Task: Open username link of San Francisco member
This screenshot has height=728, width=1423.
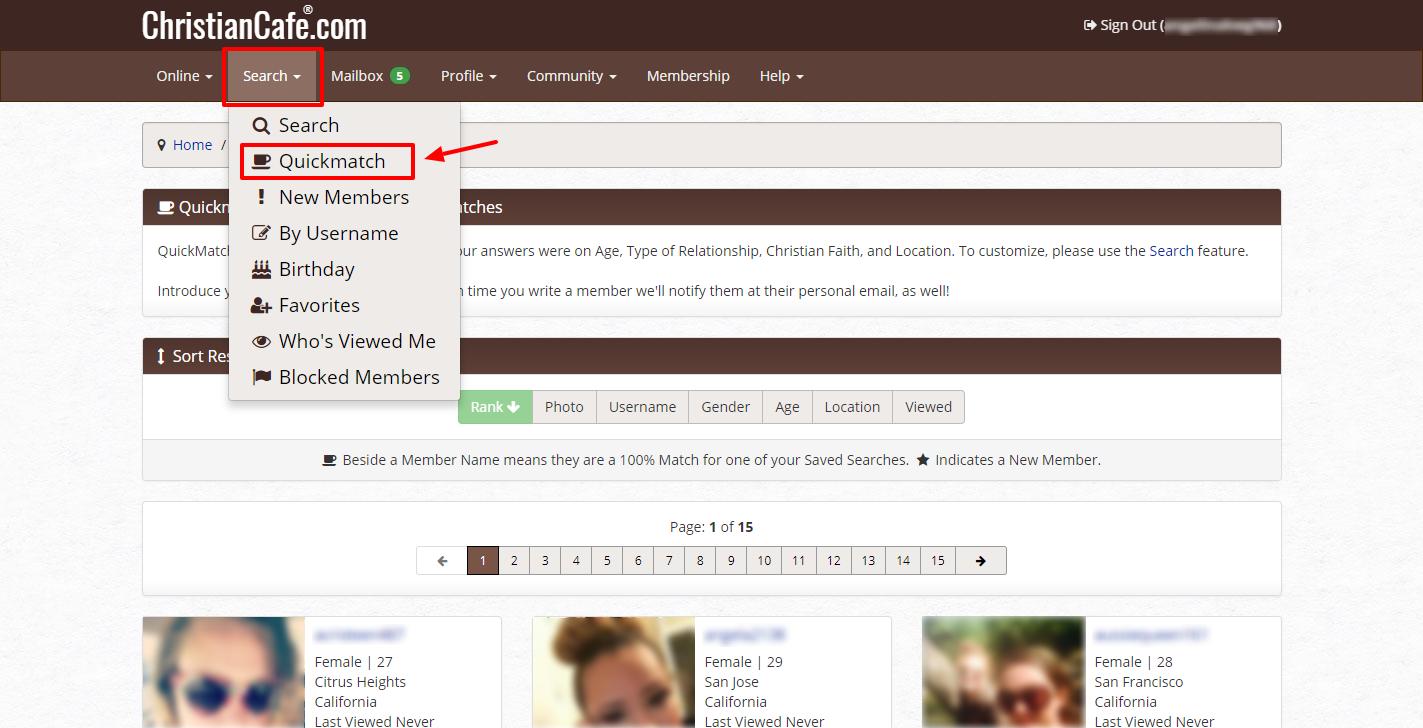Action: pyautogui.click(x=1151, y=635)
